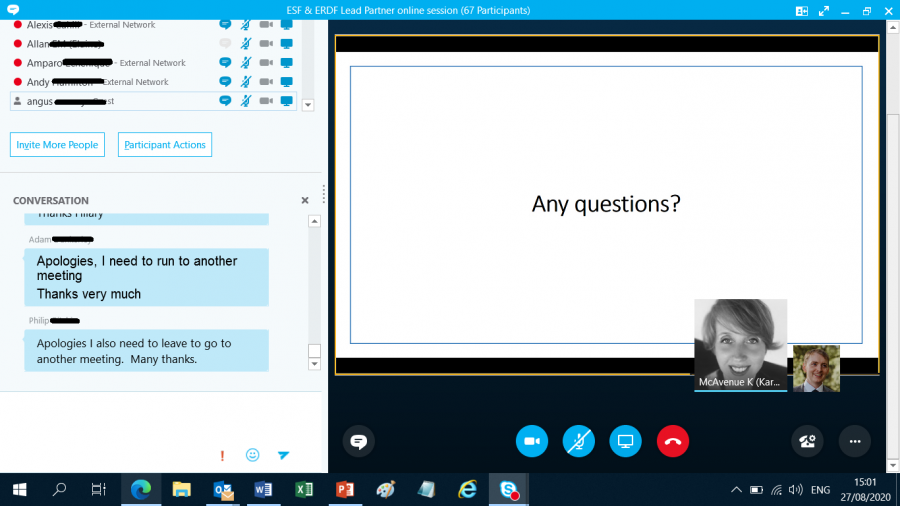
Task: Click the Participant Actions button
Action: [165, 145]
